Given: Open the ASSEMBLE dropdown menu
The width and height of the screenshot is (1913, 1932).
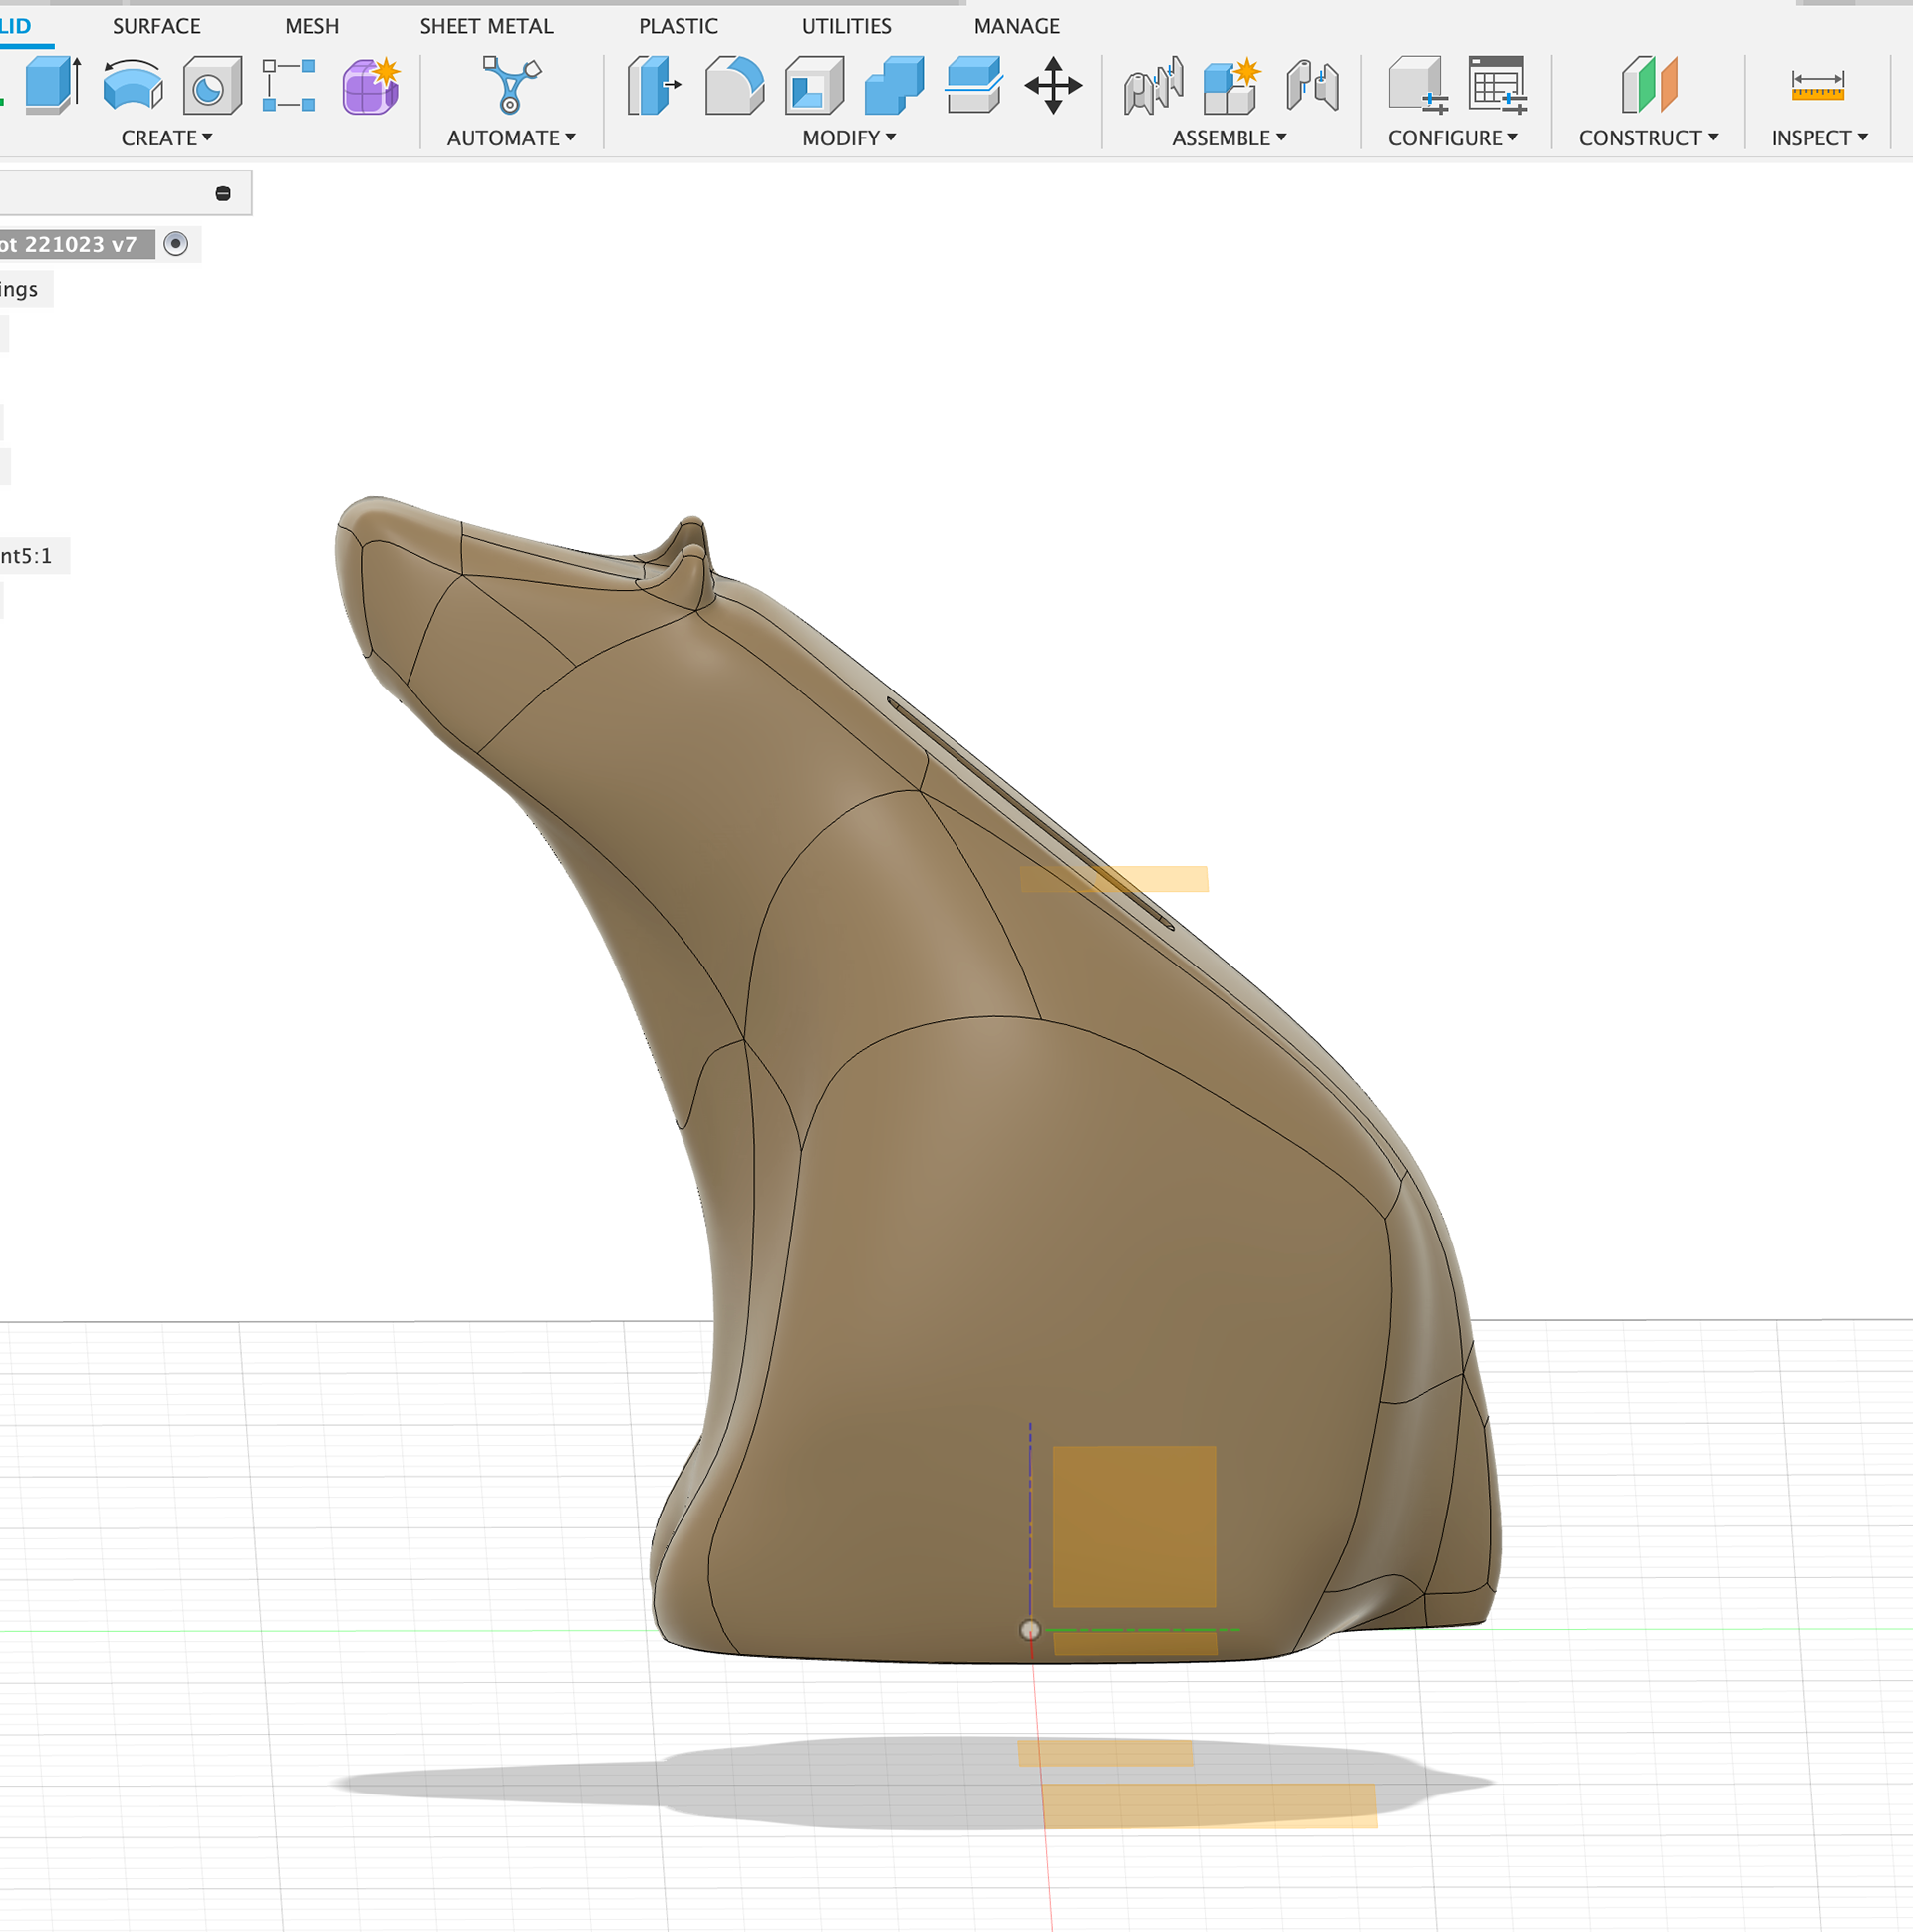Looking at the screenshot, I should [x=1228, y=138].
